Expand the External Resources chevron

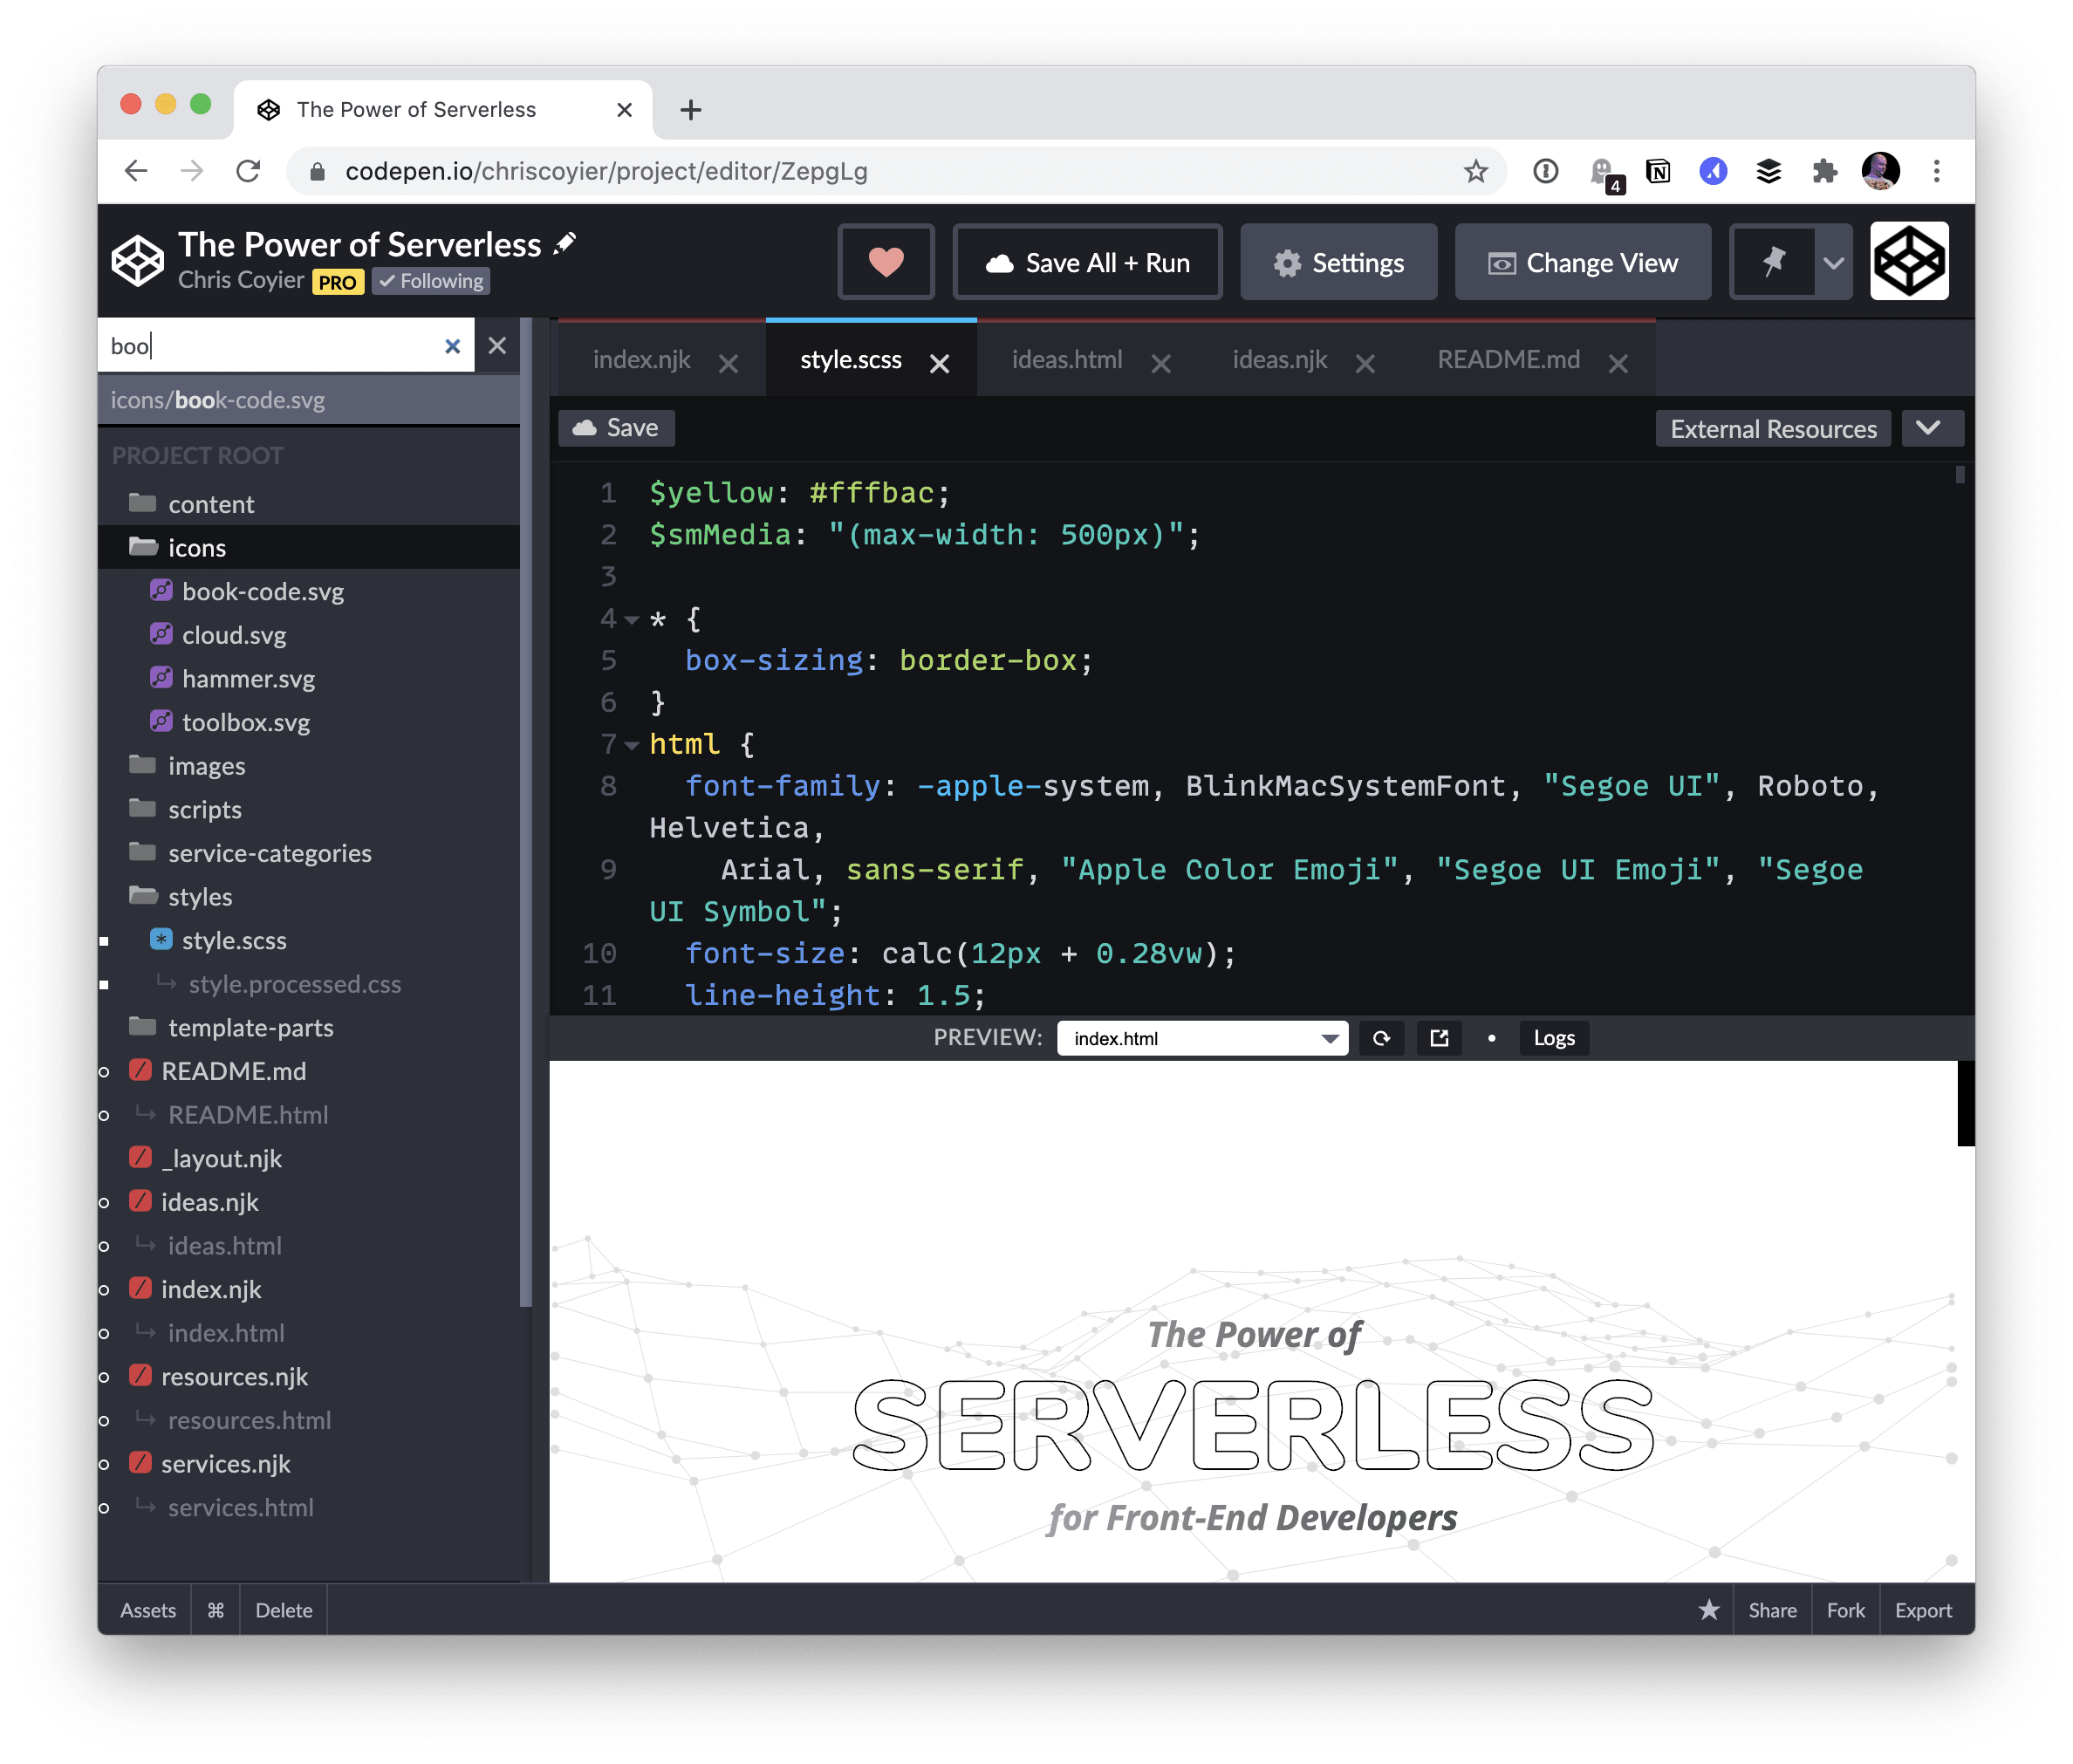tap(1929, 428)
